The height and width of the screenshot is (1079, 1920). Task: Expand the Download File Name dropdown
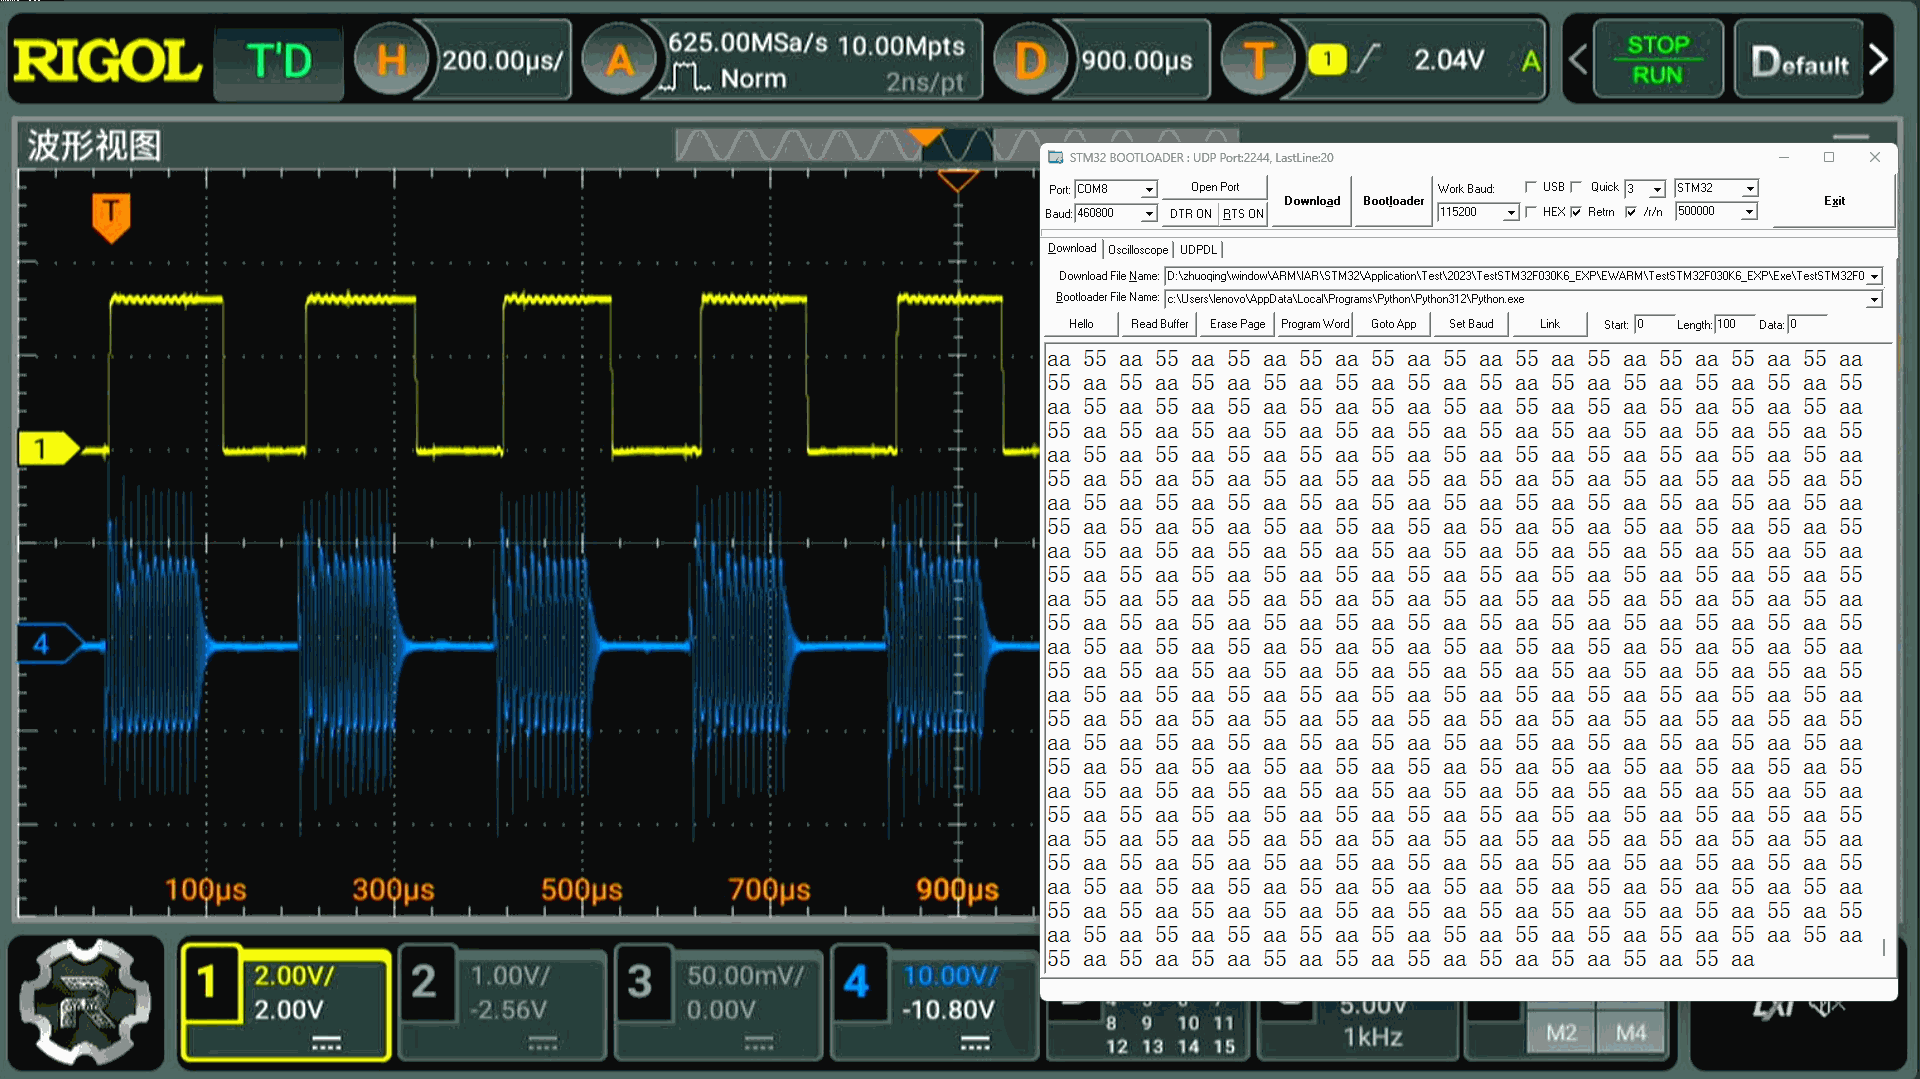(1875, 276)
